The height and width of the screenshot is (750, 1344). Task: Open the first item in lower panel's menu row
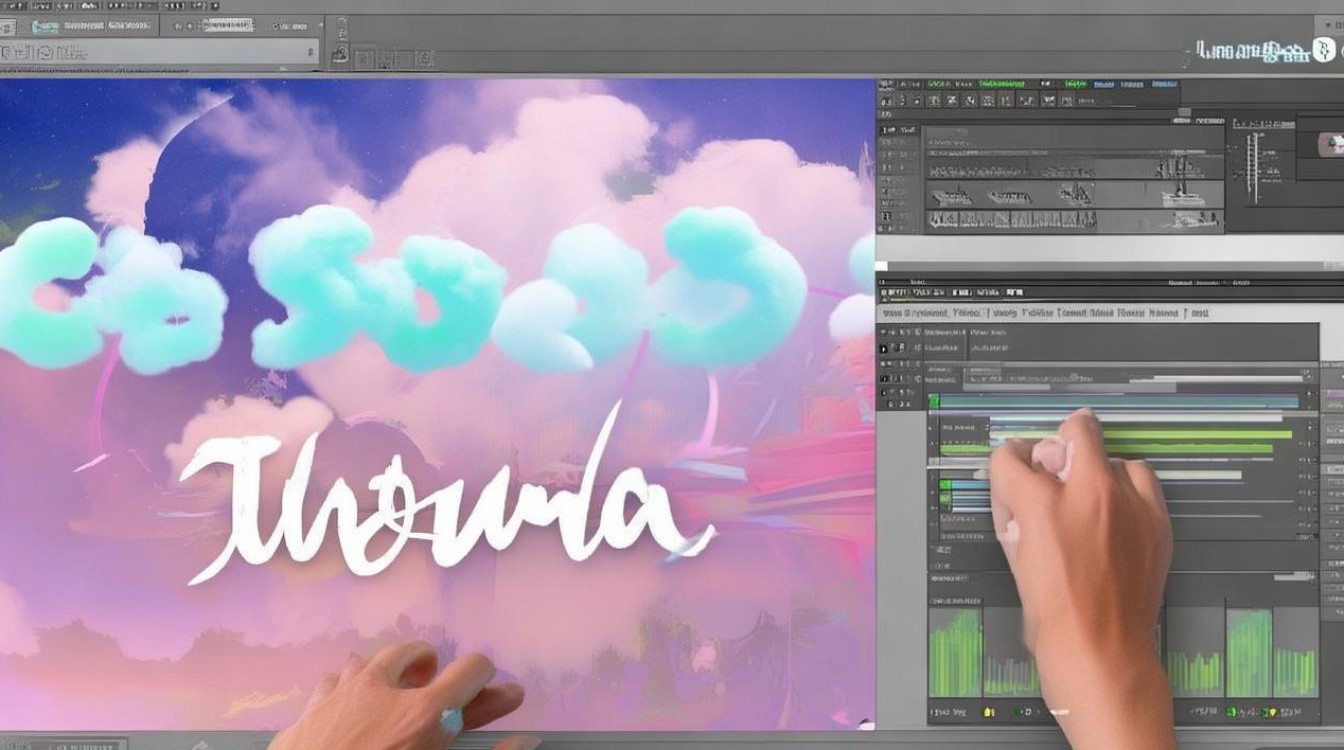click(892, 313)
